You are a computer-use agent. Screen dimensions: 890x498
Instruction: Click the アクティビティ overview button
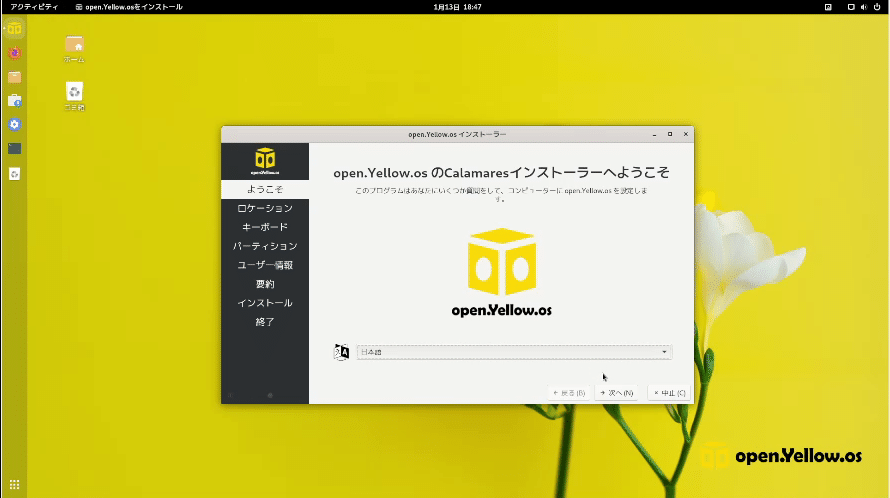[34, 7]
